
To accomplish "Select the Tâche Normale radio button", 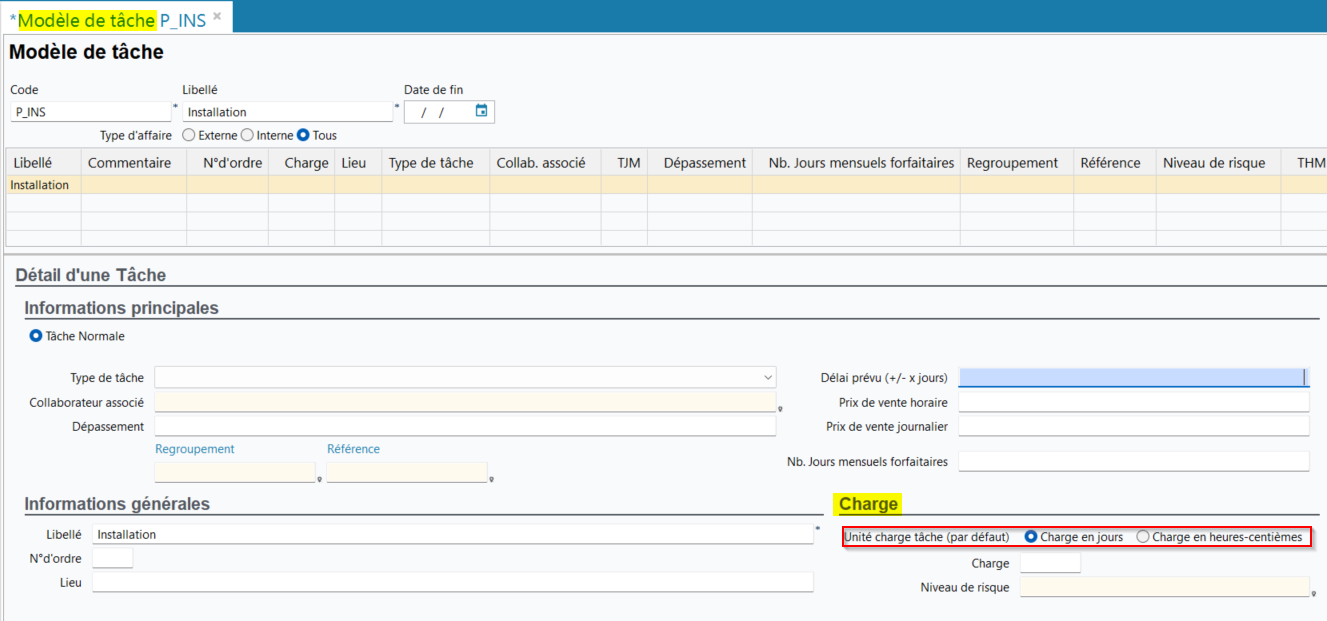I will (x=36, y=336).
